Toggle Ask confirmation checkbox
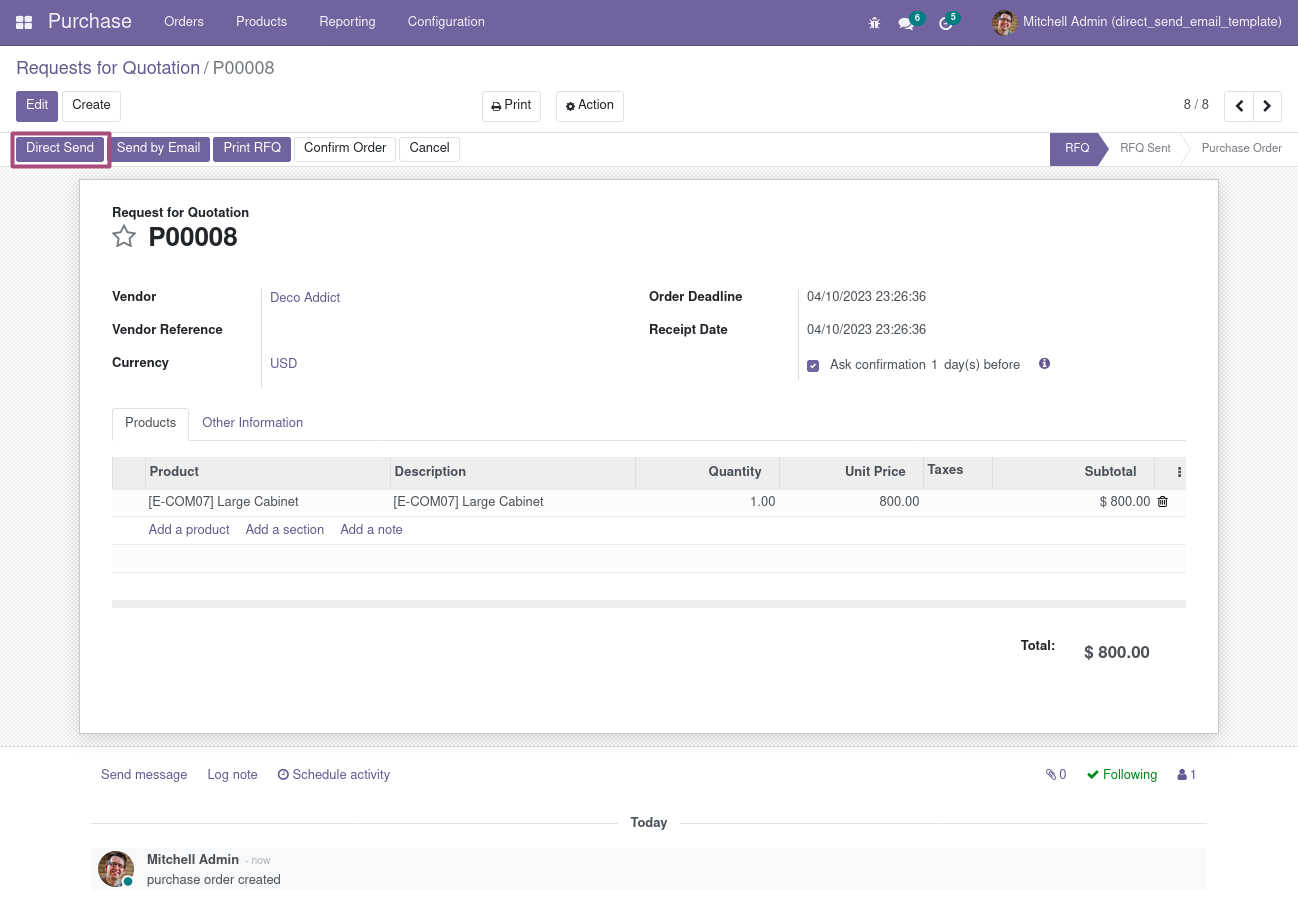 813,366
